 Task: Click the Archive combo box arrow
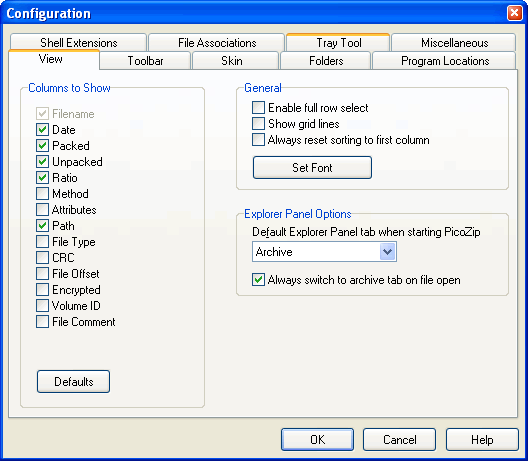tap(388, 252)
